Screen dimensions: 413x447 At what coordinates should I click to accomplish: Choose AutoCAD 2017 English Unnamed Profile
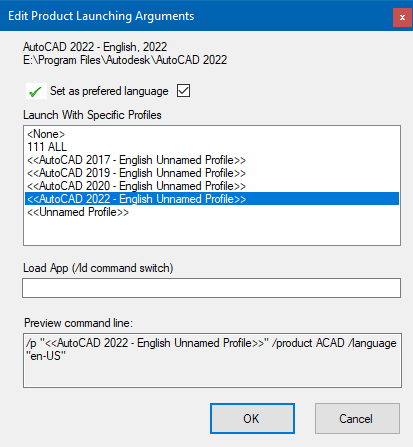pyautogui.click(x=136, y=160)
